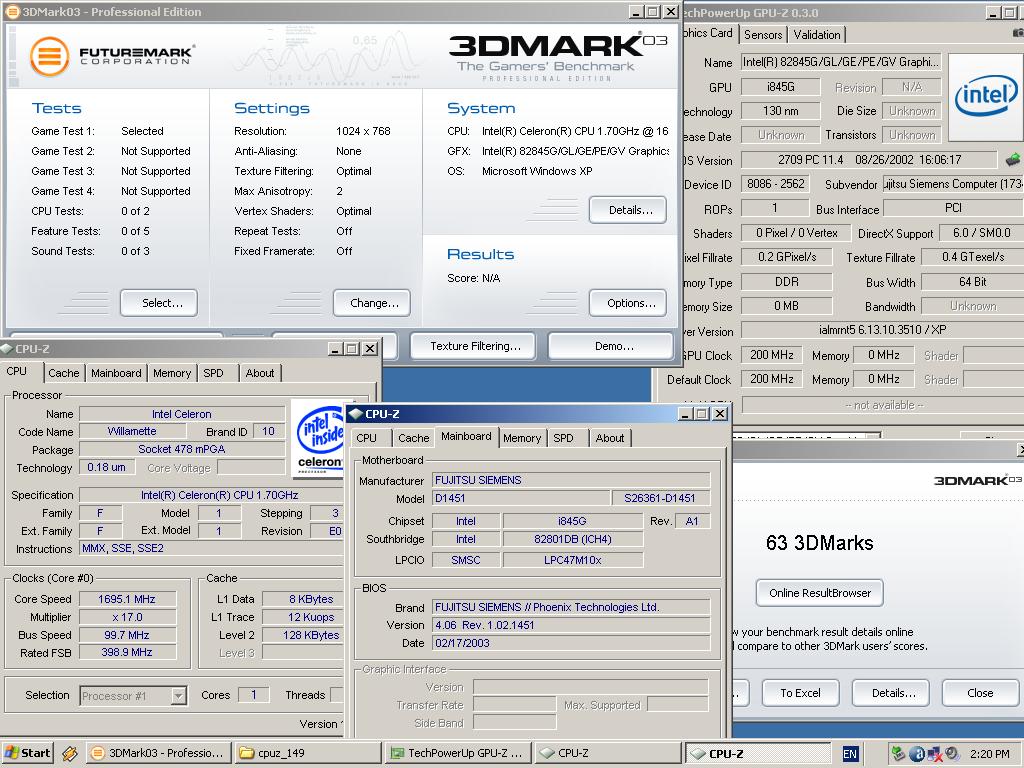This screenshot has height=768, width=1024.
Task: Click the front CPU-Z window title icon
Action: [x=356, y=413]
